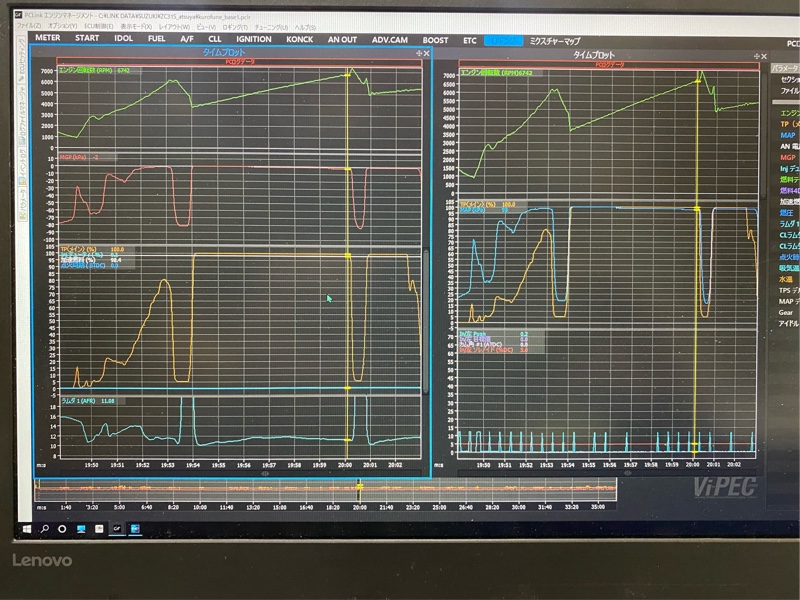
Task: Close the right タイムプロット panel
Action: pos(764,56)
